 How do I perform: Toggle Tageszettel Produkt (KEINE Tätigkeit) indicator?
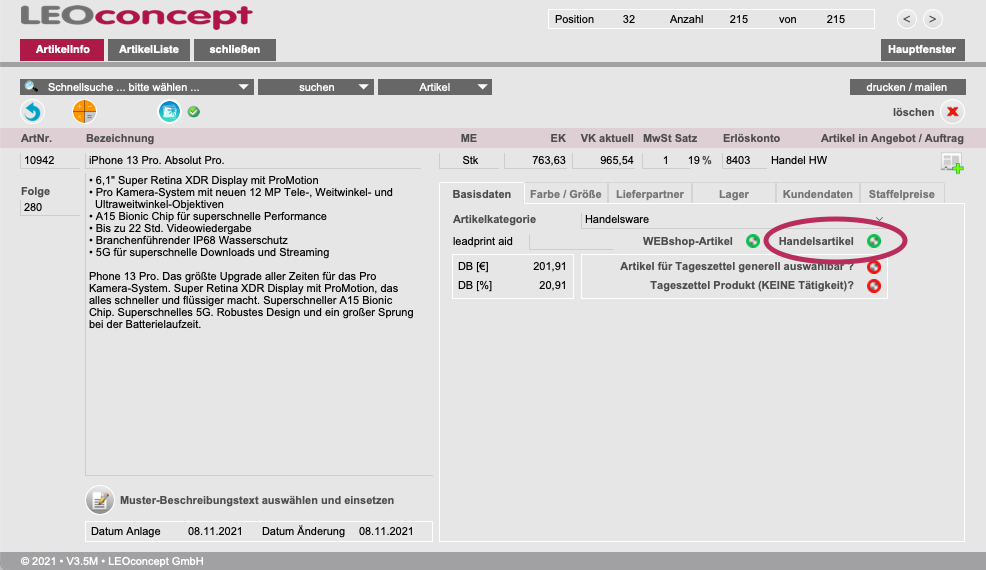874,286
